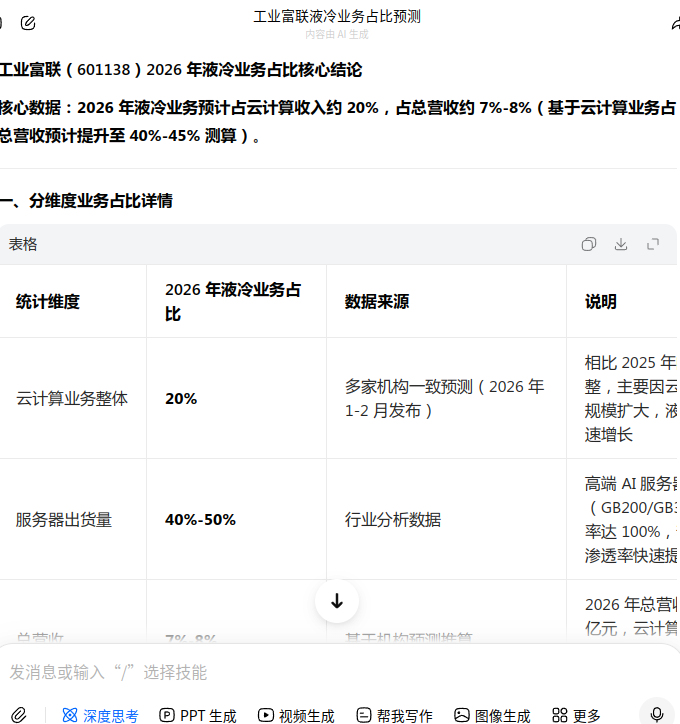This screenshot has width=680, height=724.
Task: Jump to bottom with the down arrow button
Action: coord(337,601)
